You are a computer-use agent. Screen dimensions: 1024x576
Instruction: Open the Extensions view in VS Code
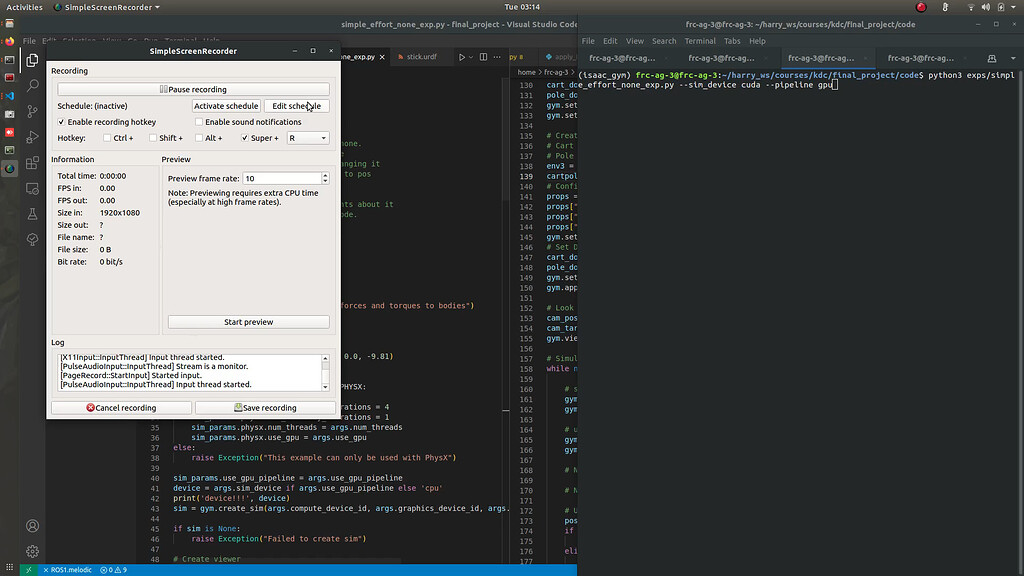coord(31,160)
